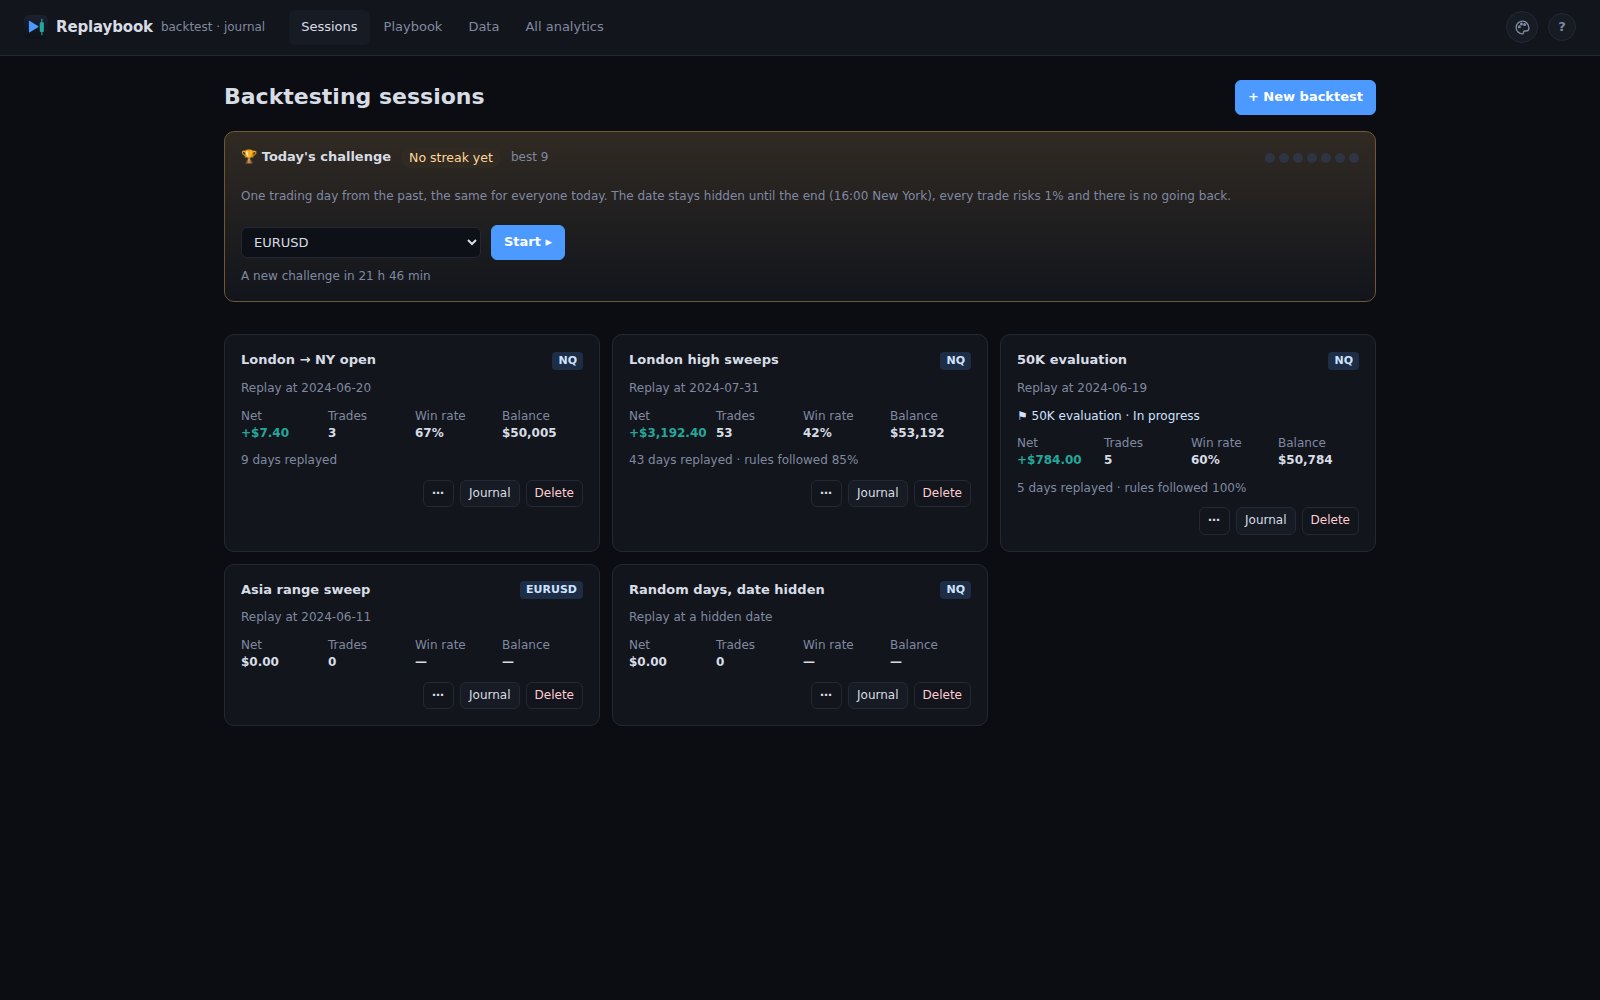Delete the London → NY open session

tap(554, 493)
